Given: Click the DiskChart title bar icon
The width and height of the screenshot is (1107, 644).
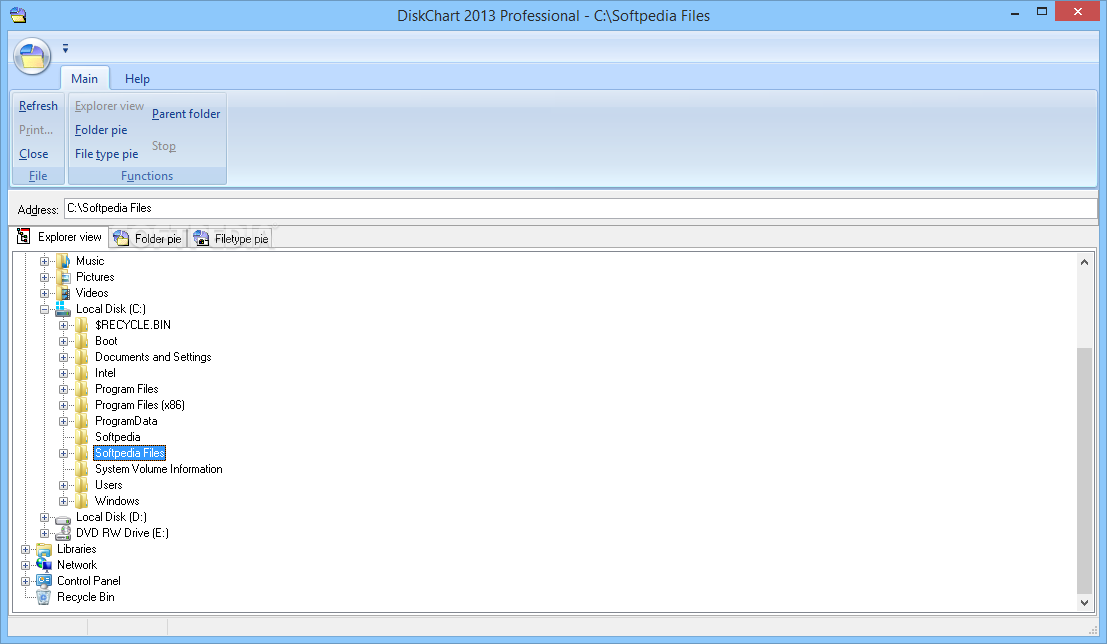Looking at the screenshot, I should pyautogui.click(x=18, y=15).
